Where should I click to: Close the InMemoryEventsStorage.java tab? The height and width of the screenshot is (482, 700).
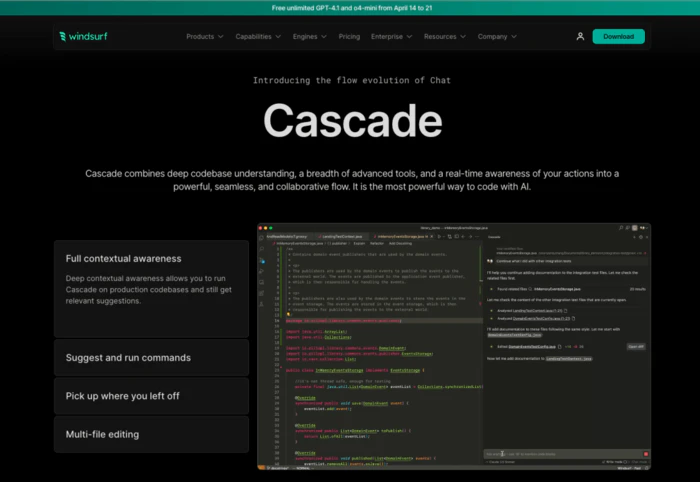pos(432,237)
